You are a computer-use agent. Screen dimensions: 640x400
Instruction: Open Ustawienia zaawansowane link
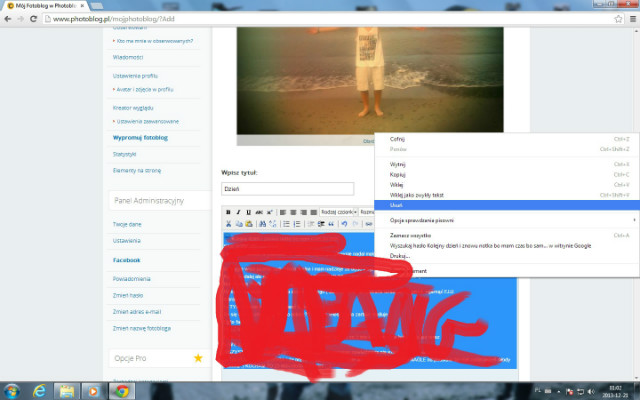point(148,122)
